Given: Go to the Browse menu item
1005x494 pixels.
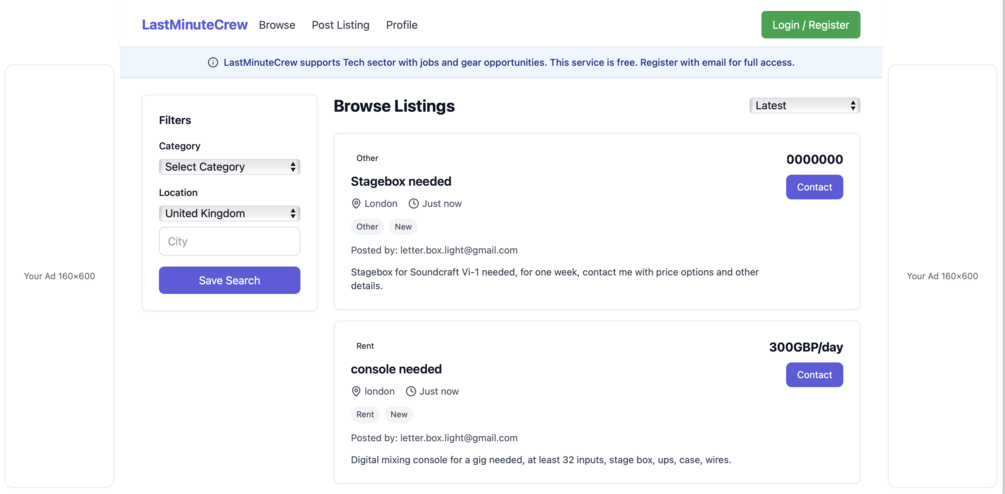Looking at the screenshot, I should (x=277, y=25).
